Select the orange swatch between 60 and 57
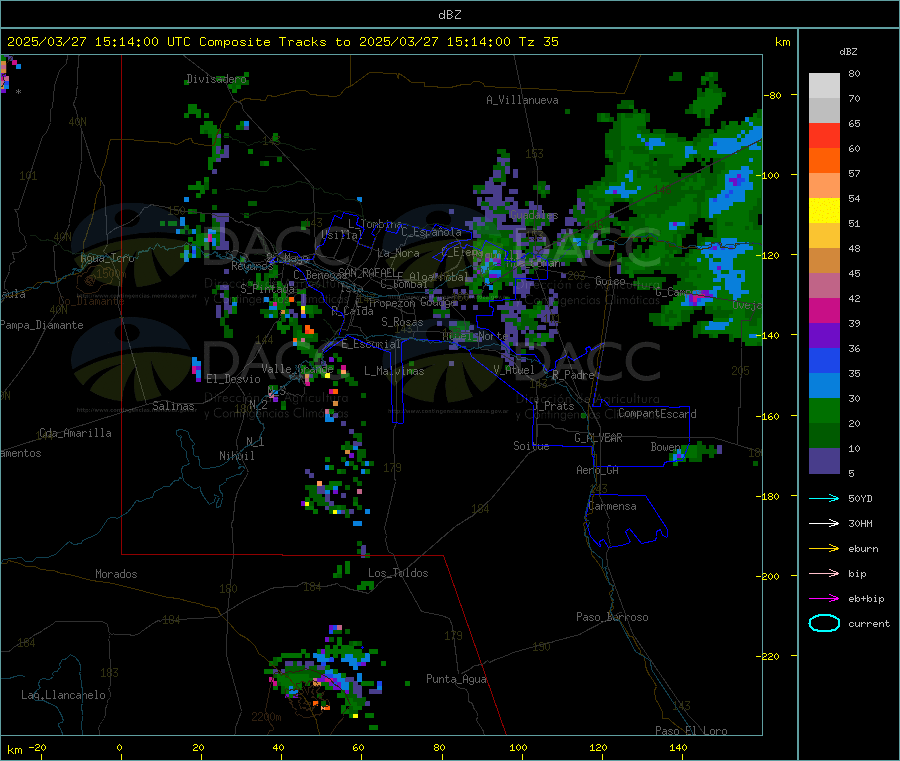900x761 pixels. coord(824,161)
